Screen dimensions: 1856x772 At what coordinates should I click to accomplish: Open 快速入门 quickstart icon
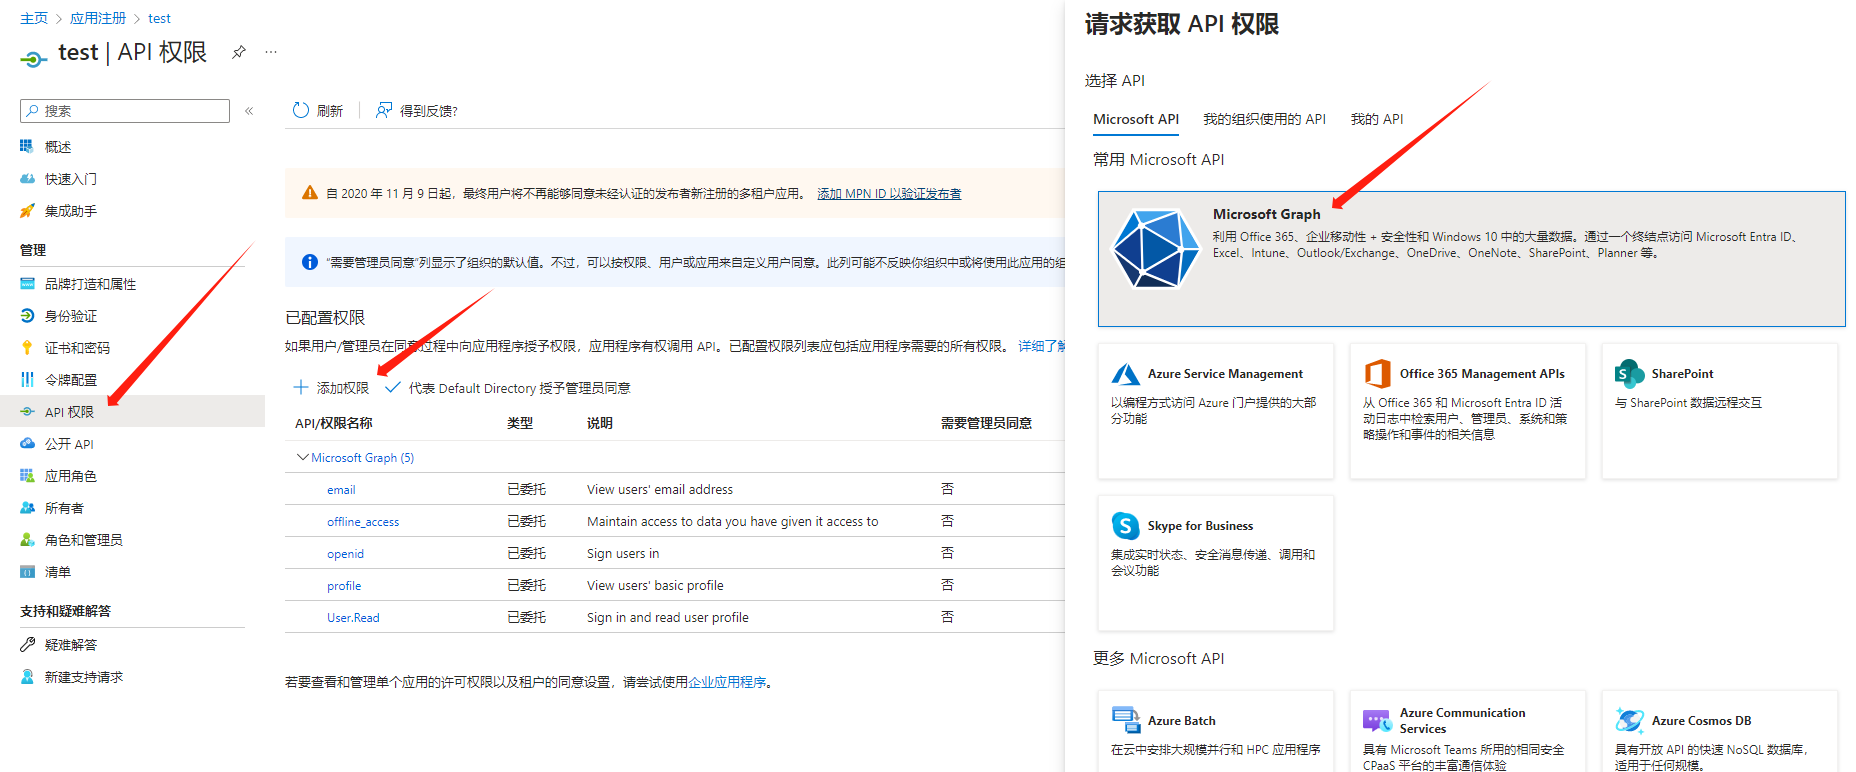27,179
